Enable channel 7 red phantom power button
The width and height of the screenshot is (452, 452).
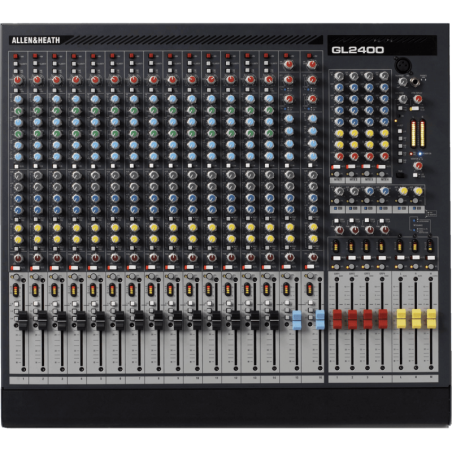131,56
